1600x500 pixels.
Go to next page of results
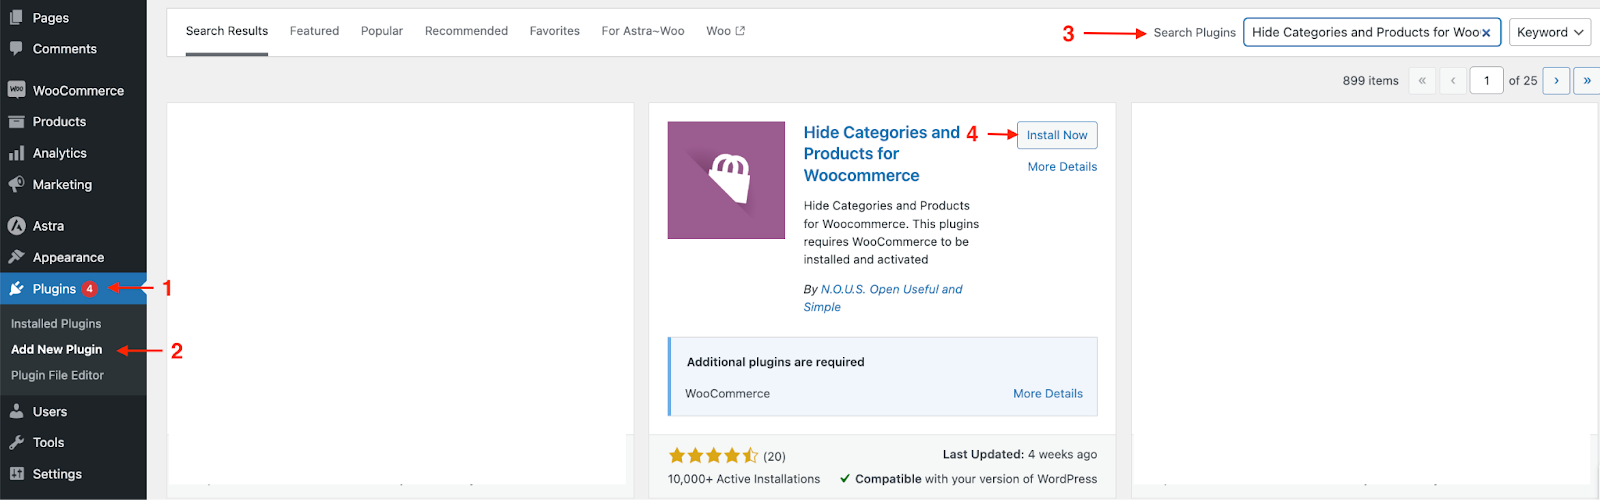pyautogui.click(x=1556, y=80)
